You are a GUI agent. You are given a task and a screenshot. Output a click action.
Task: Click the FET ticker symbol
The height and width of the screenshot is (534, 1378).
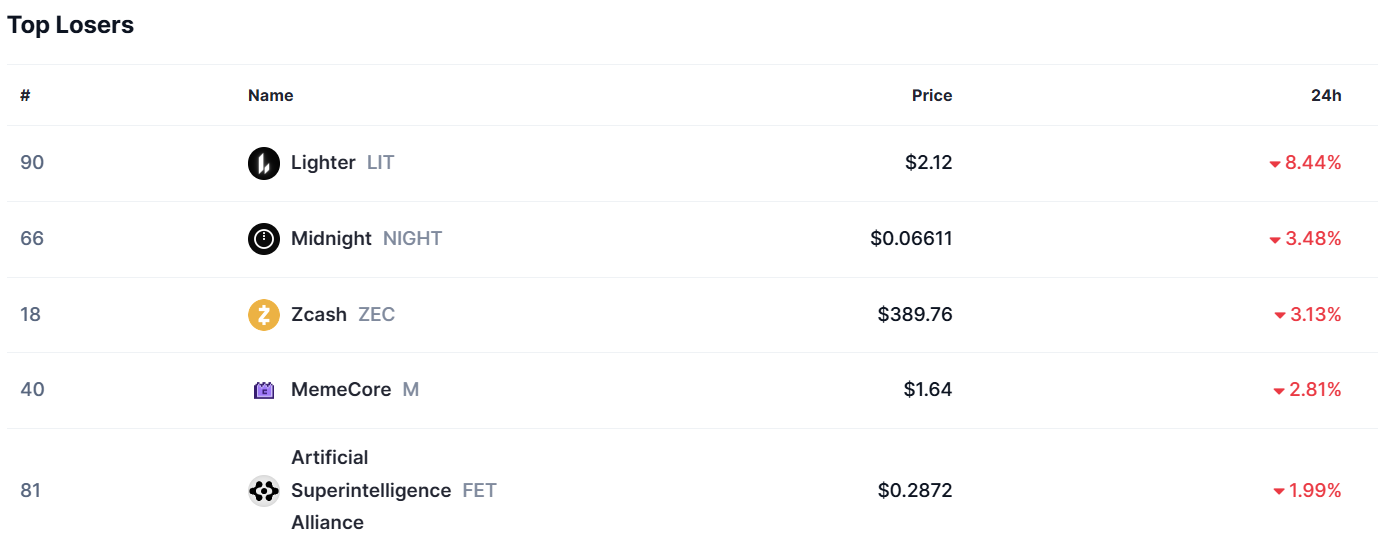[x=480, y=491]
